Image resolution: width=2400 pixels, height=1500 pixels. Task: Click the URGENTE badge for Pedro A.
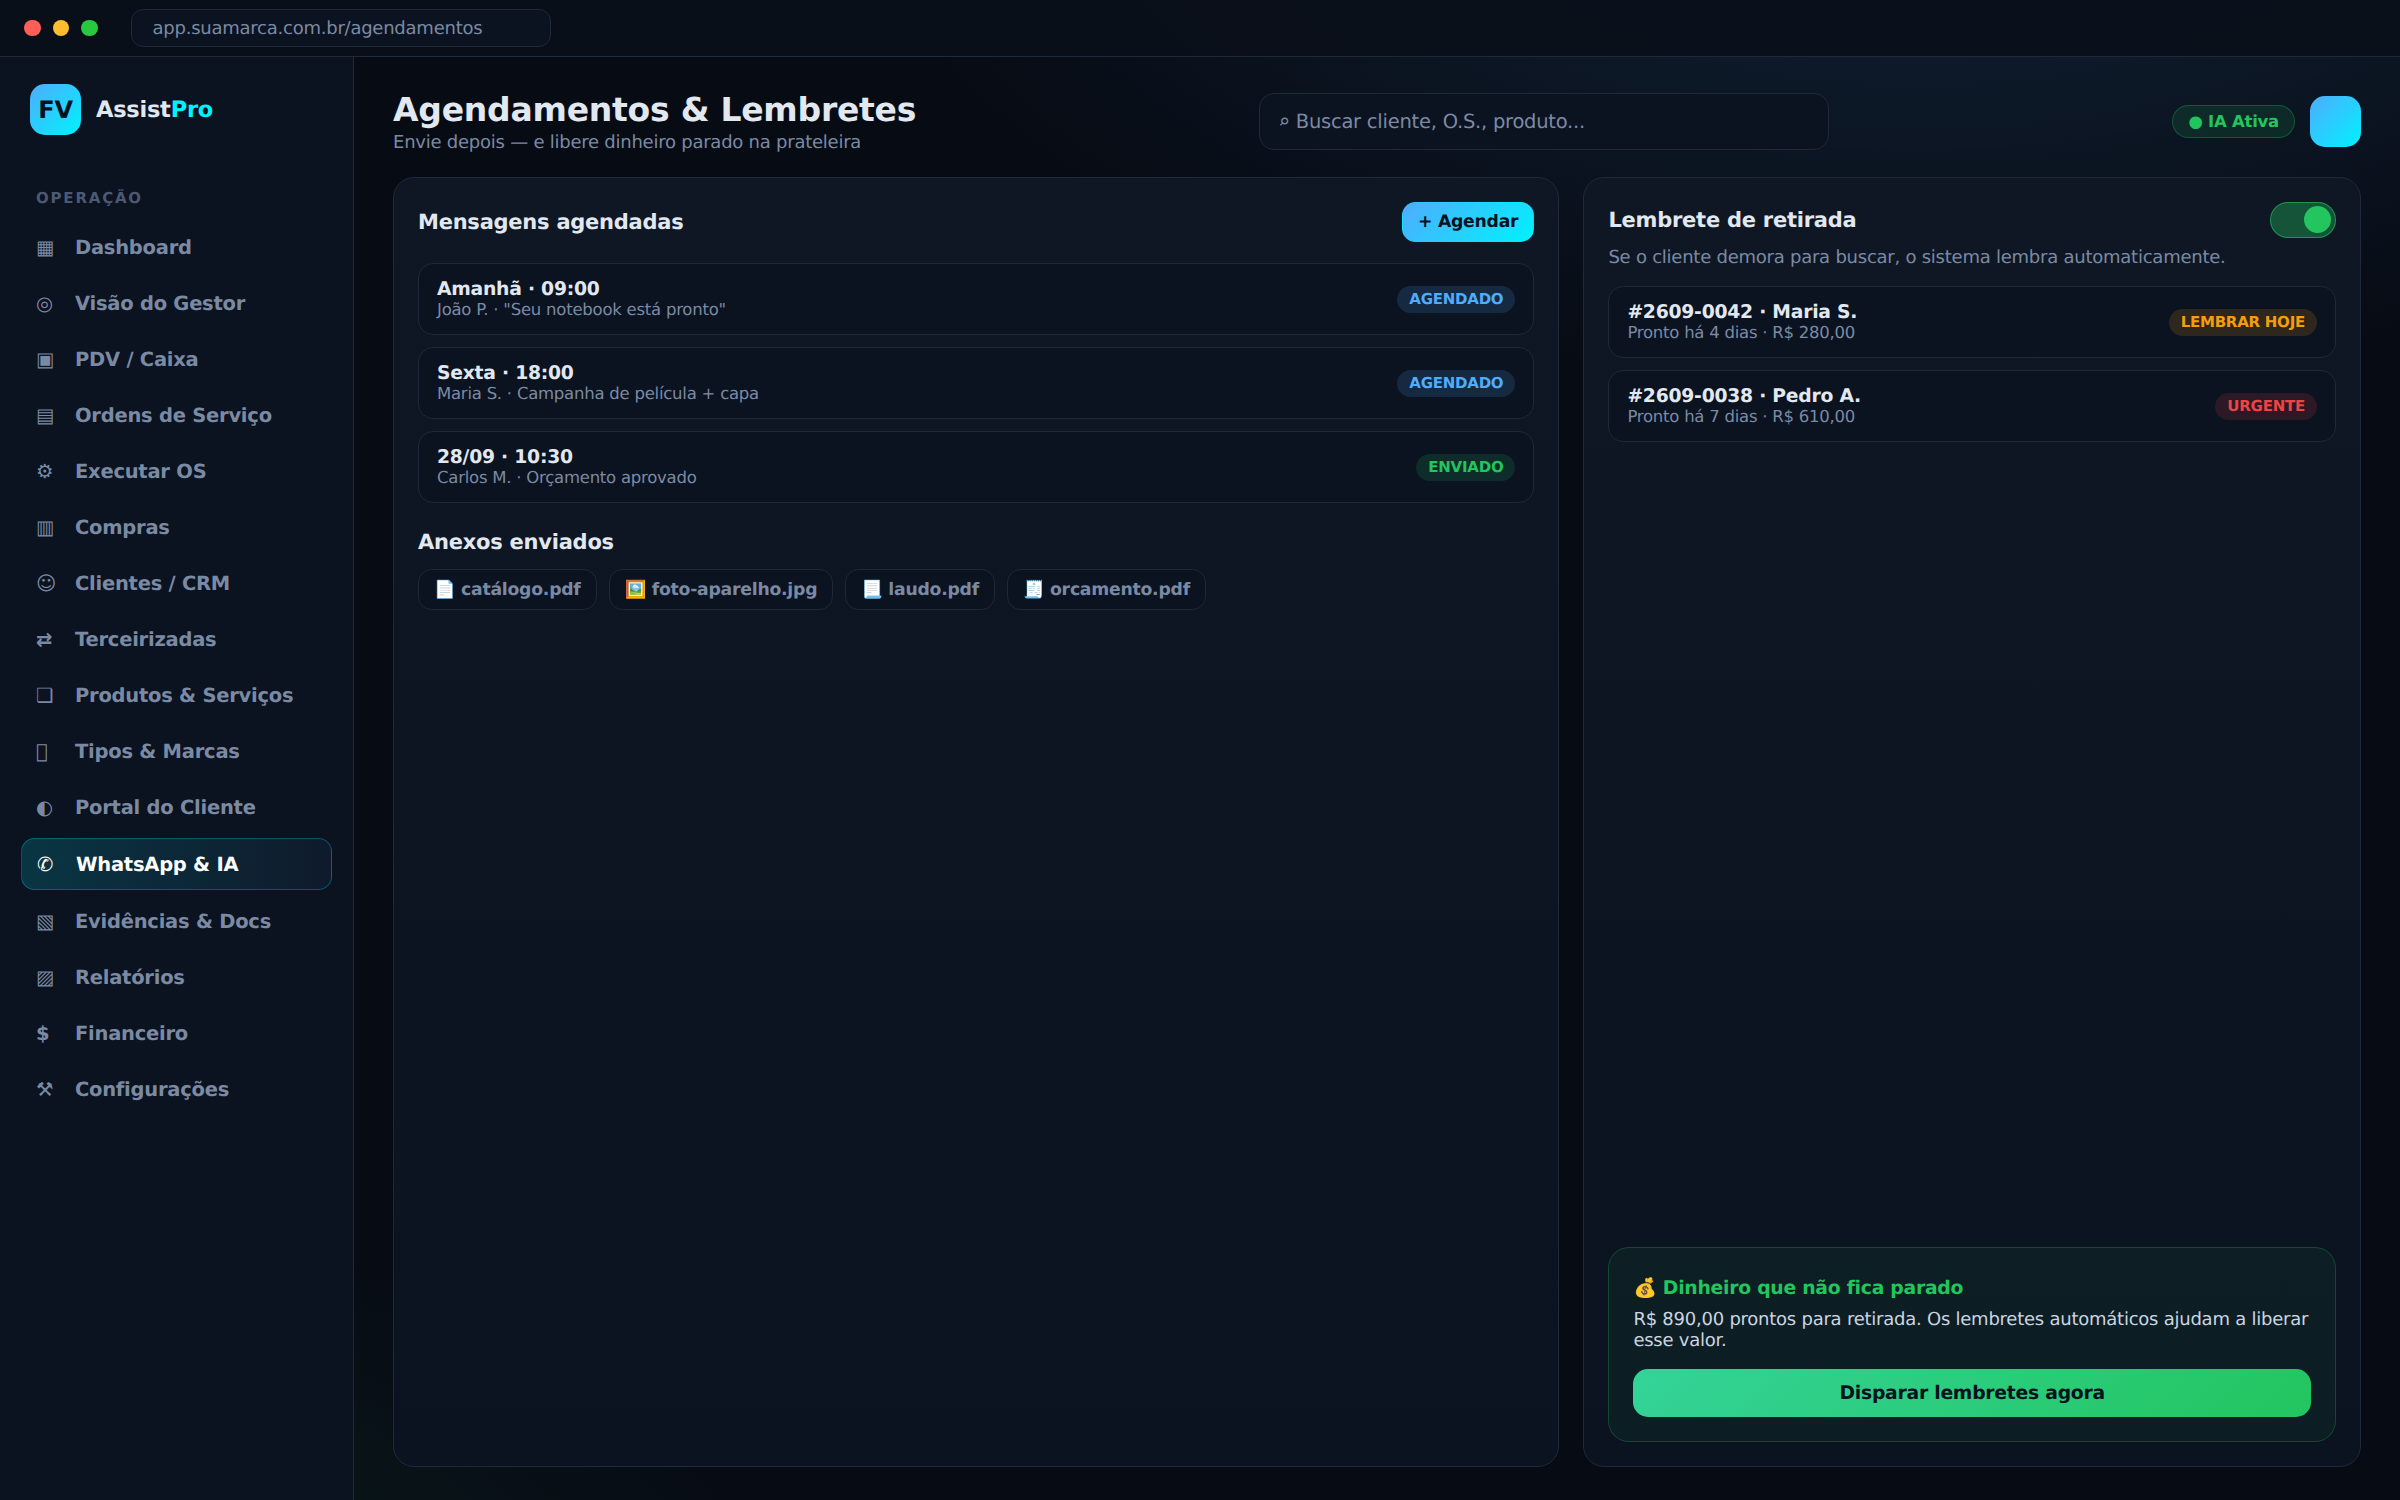(2265, 406)
